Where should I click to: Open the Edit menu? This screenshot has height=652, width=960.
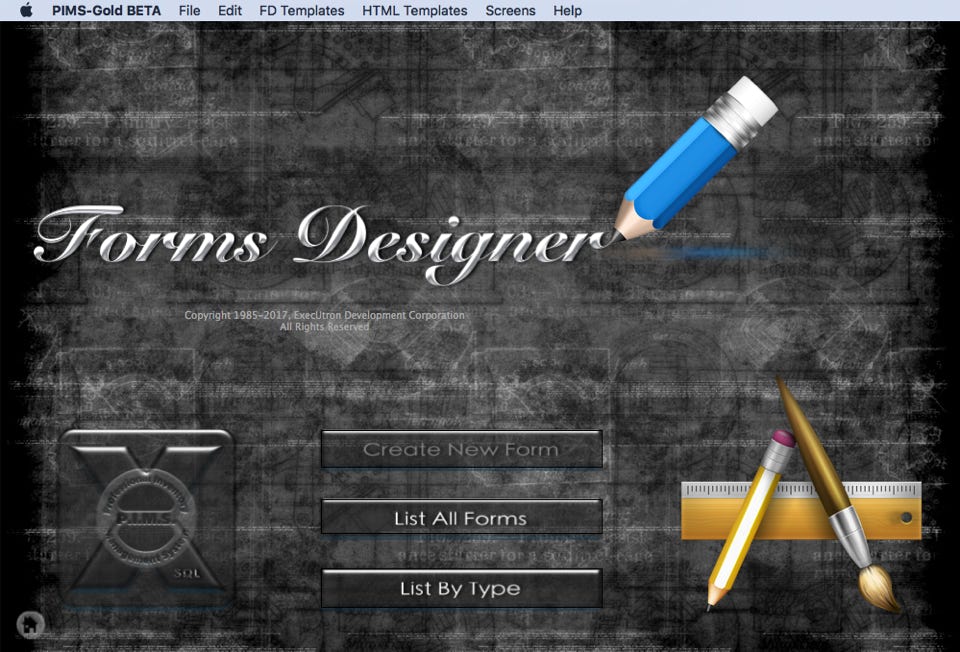click(230, 10)
